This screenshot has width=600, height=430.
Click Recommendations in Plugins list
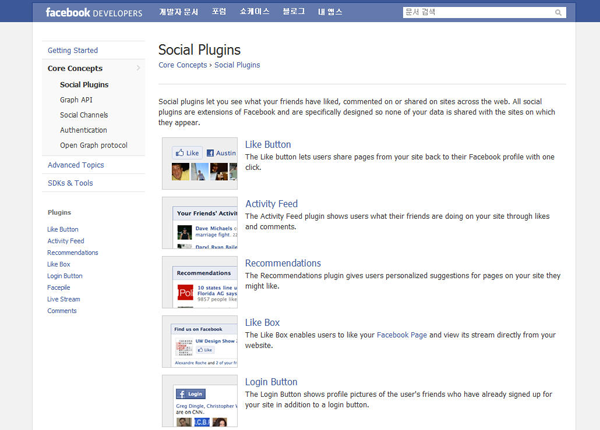[73, 252]
